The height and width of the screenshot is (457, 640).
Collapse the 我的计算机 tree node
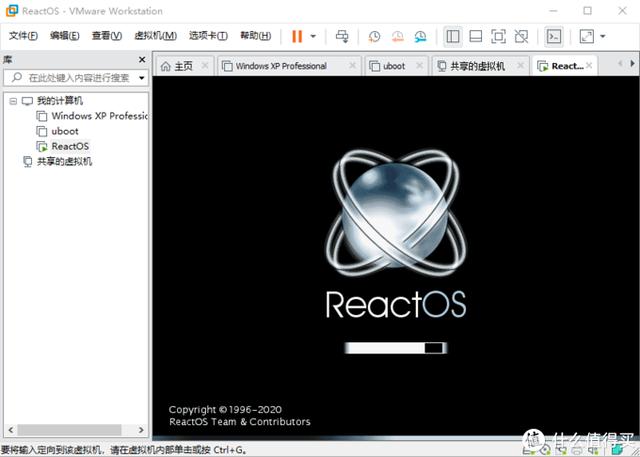click(x=13, y=101)
